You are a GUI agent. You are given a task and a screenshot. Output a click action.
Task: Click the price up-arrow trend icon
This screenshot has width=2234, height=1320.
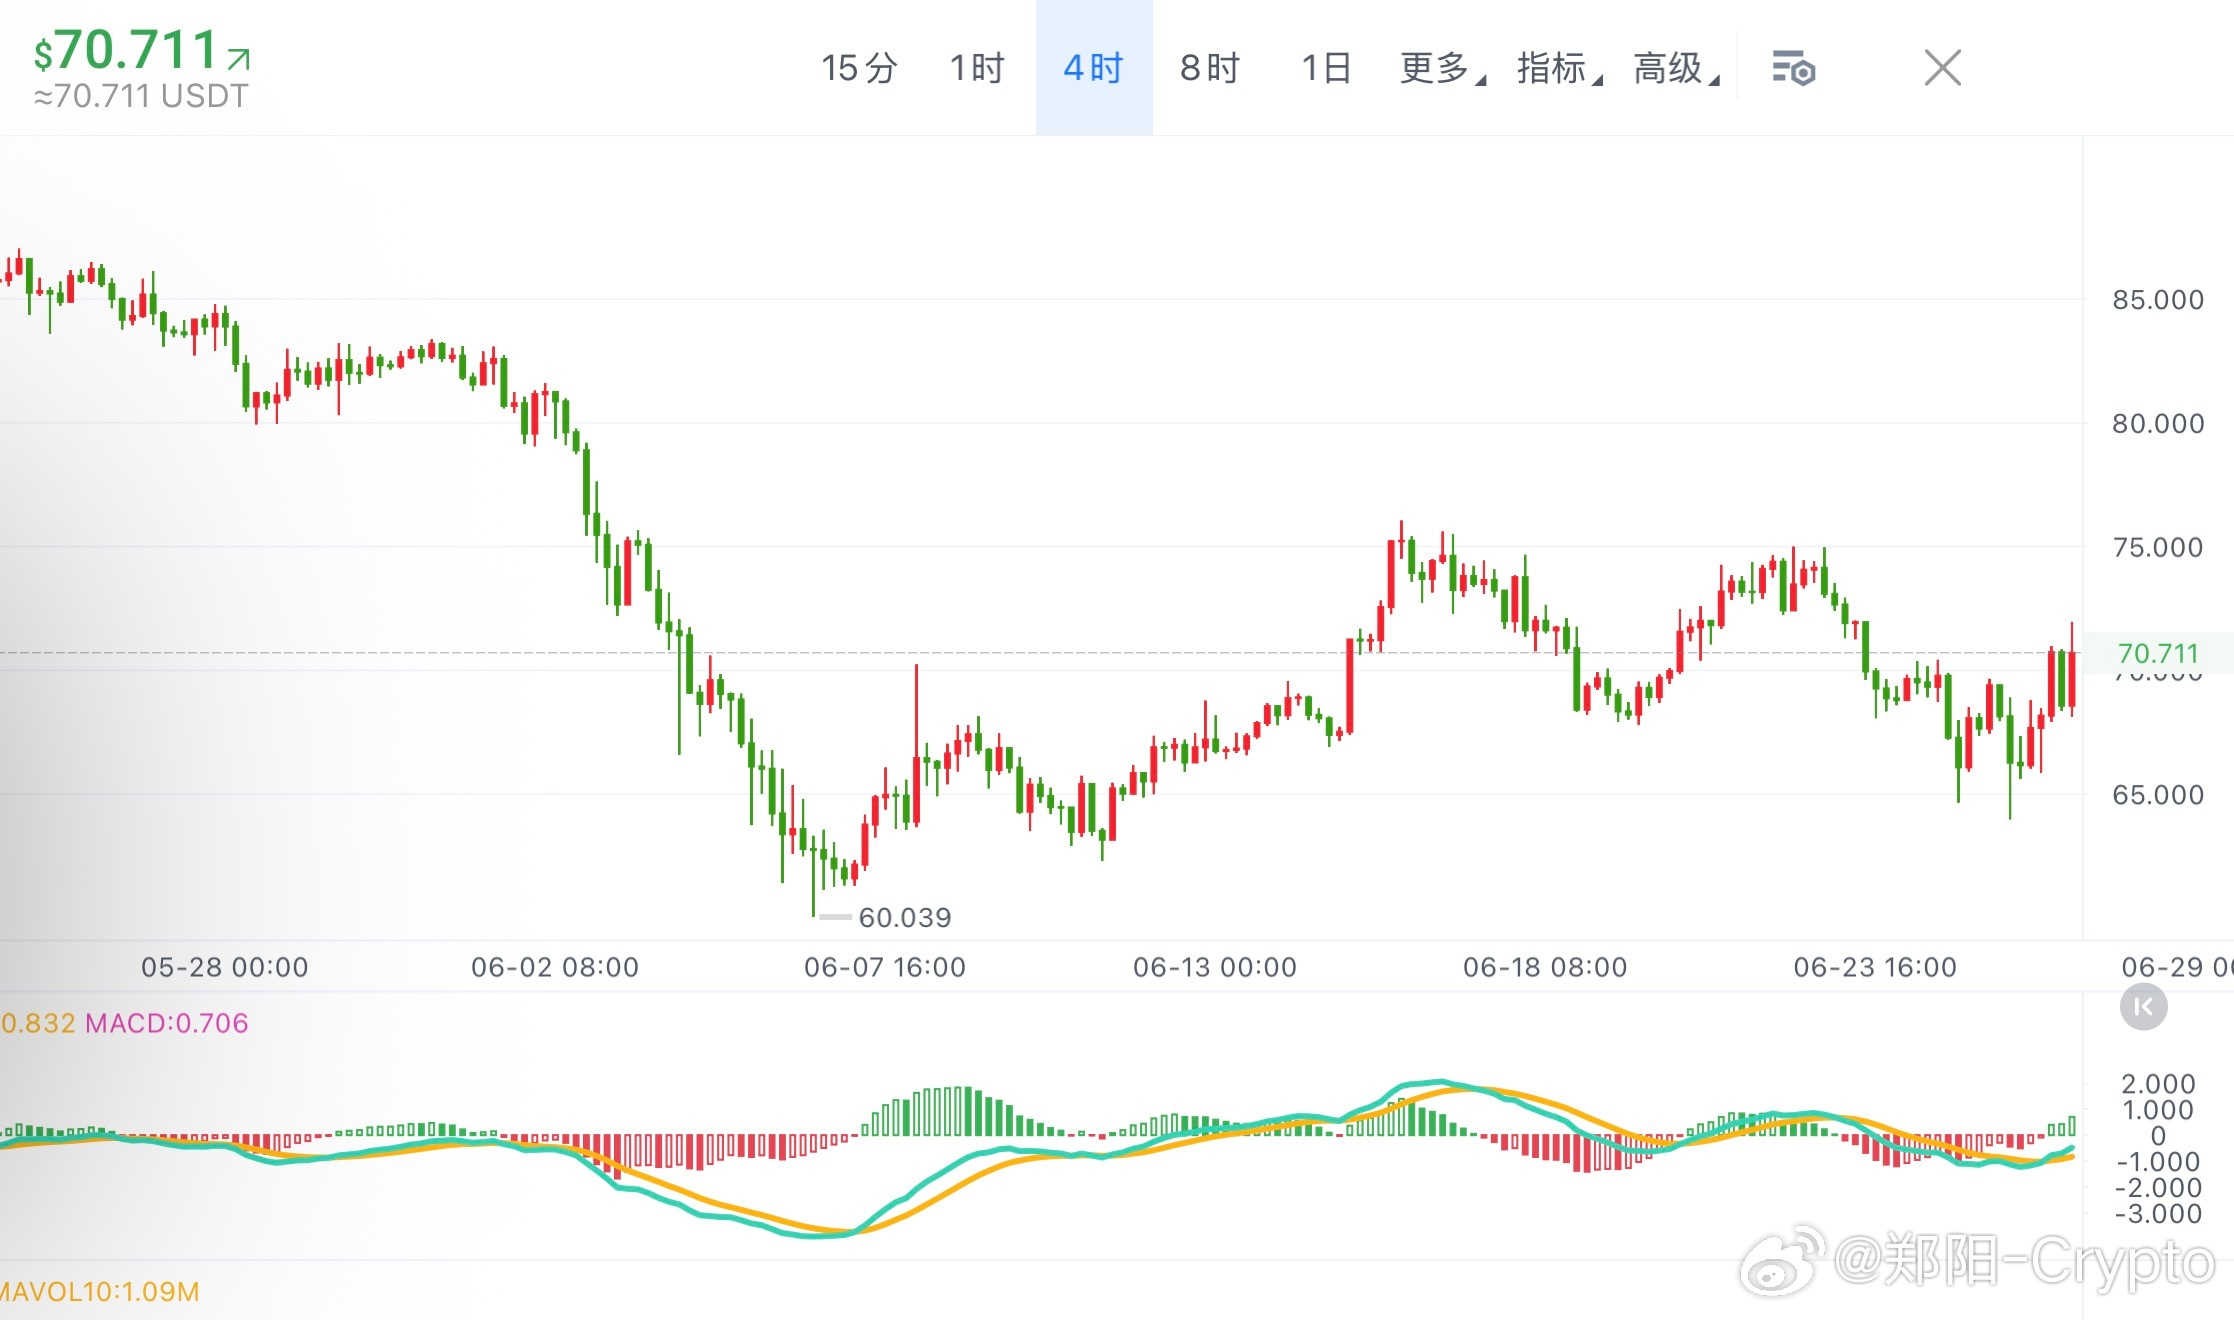(238, 59)
